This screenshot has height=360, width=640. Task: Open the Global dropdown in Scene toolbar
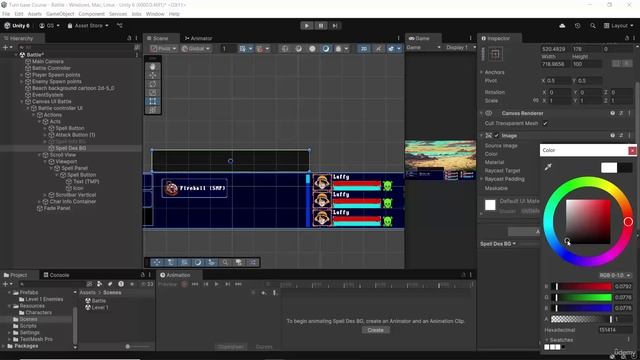point(195,49)
